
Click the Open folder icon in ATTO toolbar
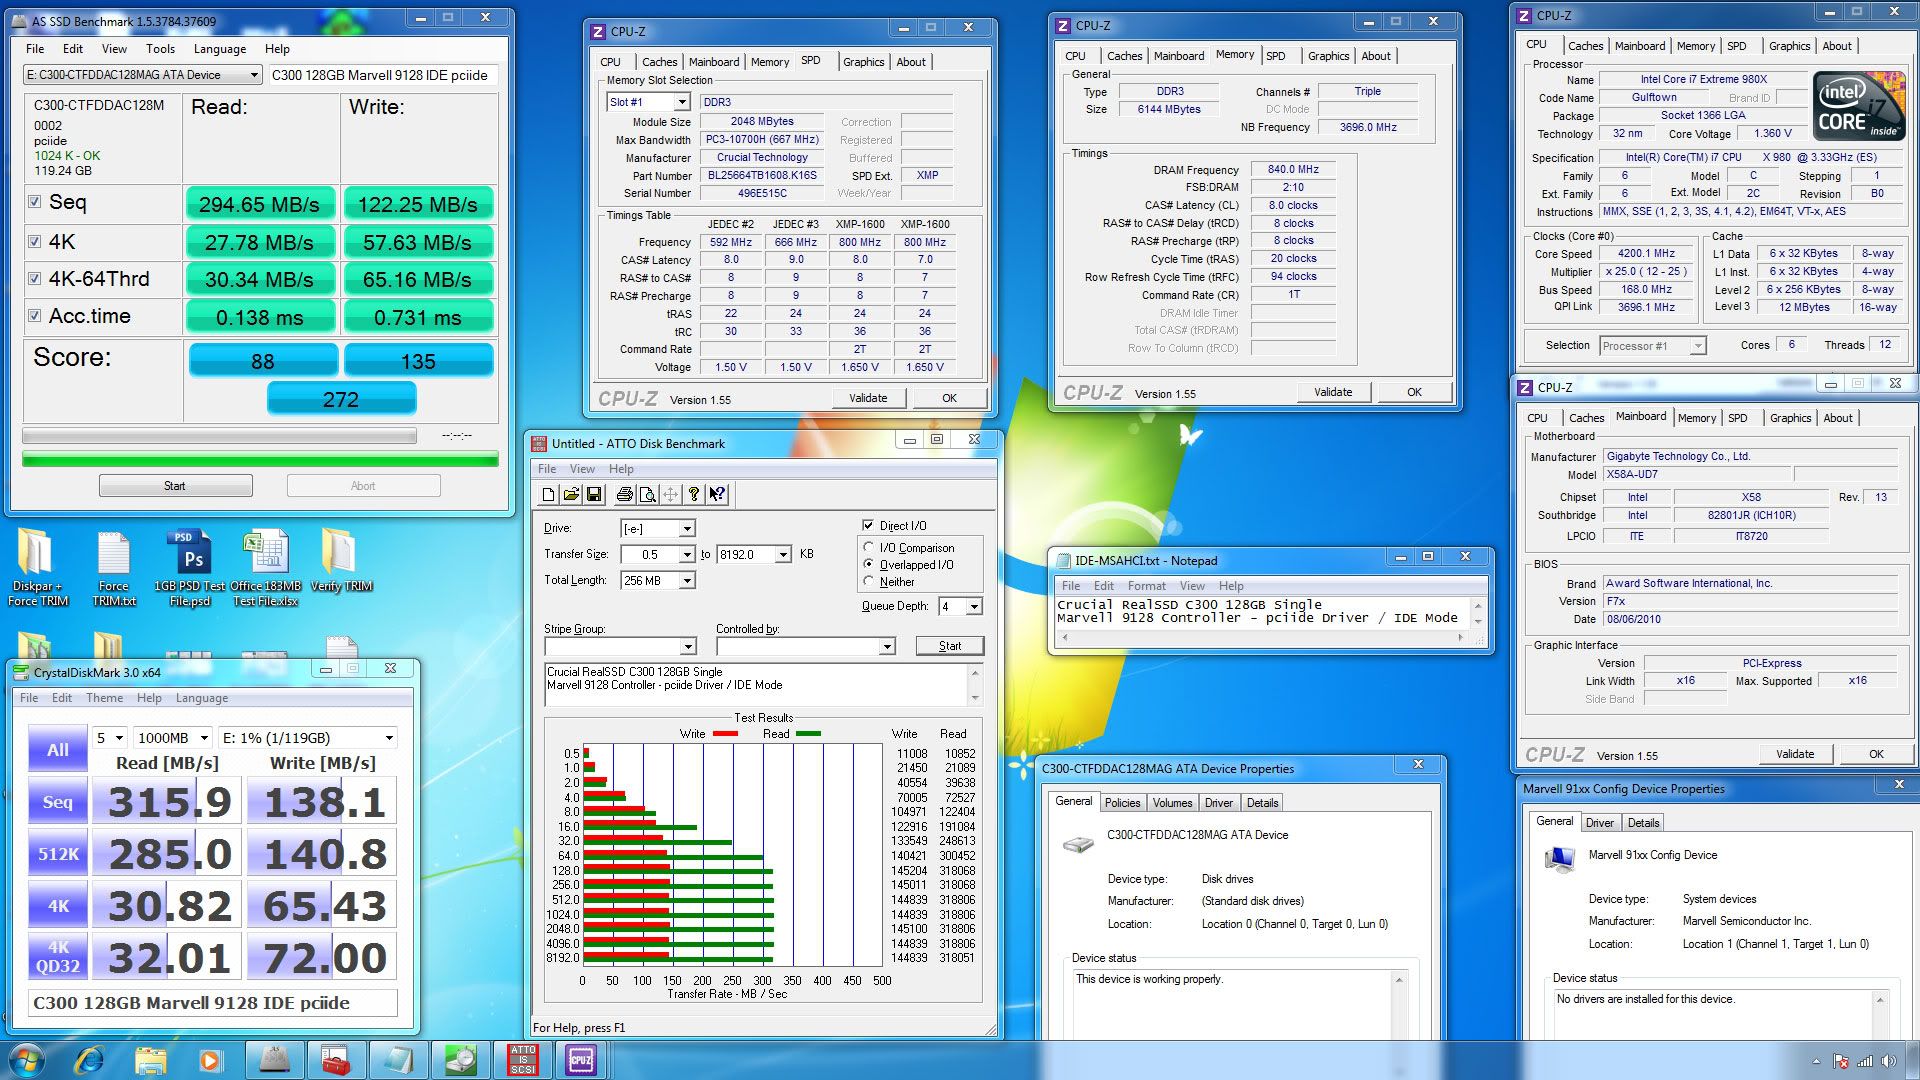point(571,494)
